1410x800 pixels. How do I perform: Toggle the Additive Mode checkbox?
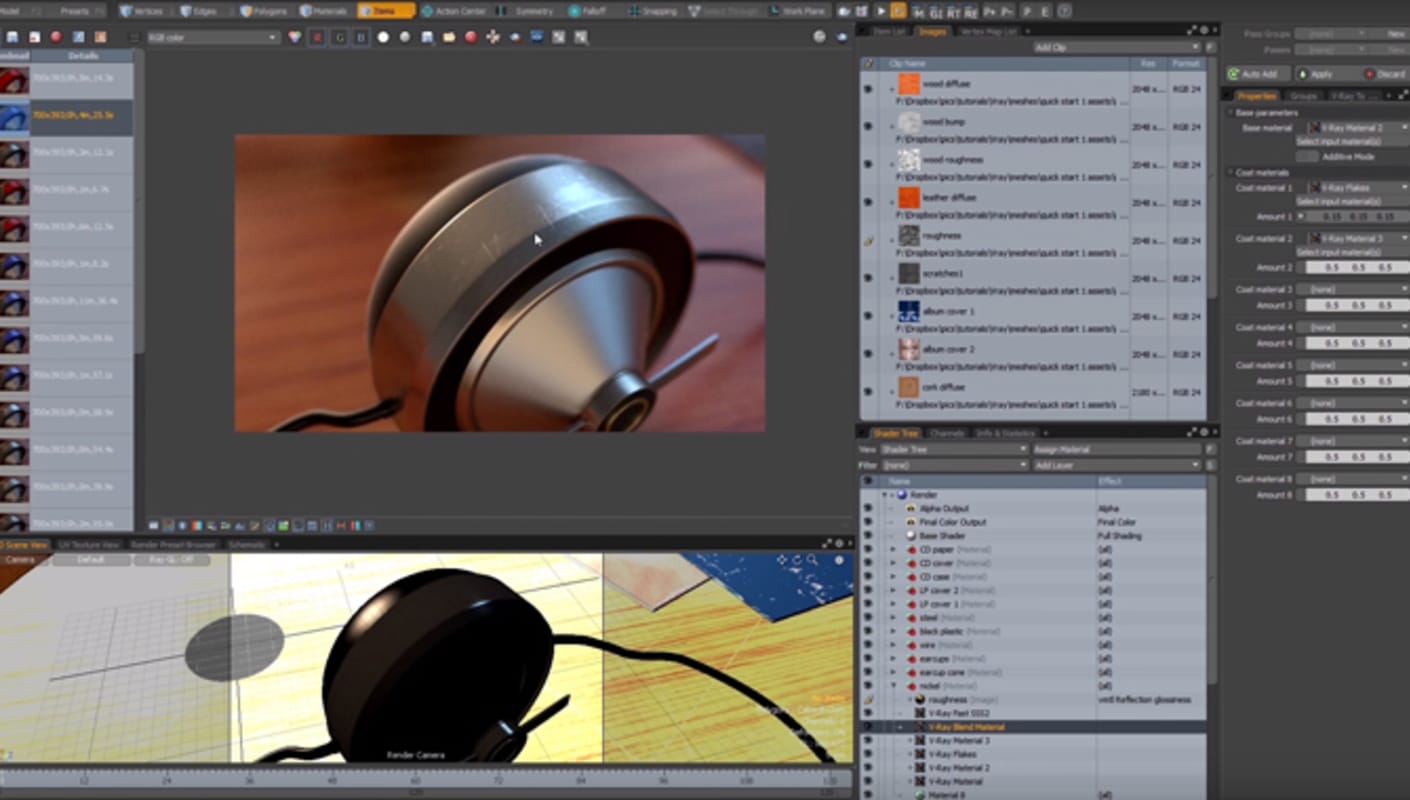pos(1306,156)
